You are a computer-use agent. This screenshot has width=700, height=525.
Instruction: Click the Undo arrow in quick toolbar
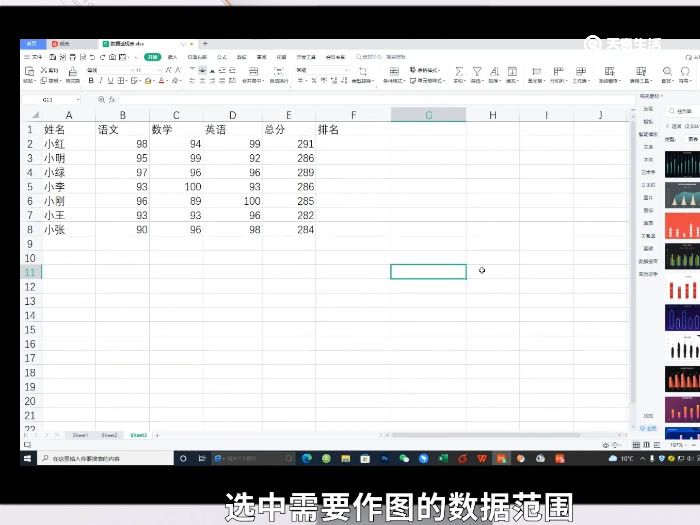[92, 57]
